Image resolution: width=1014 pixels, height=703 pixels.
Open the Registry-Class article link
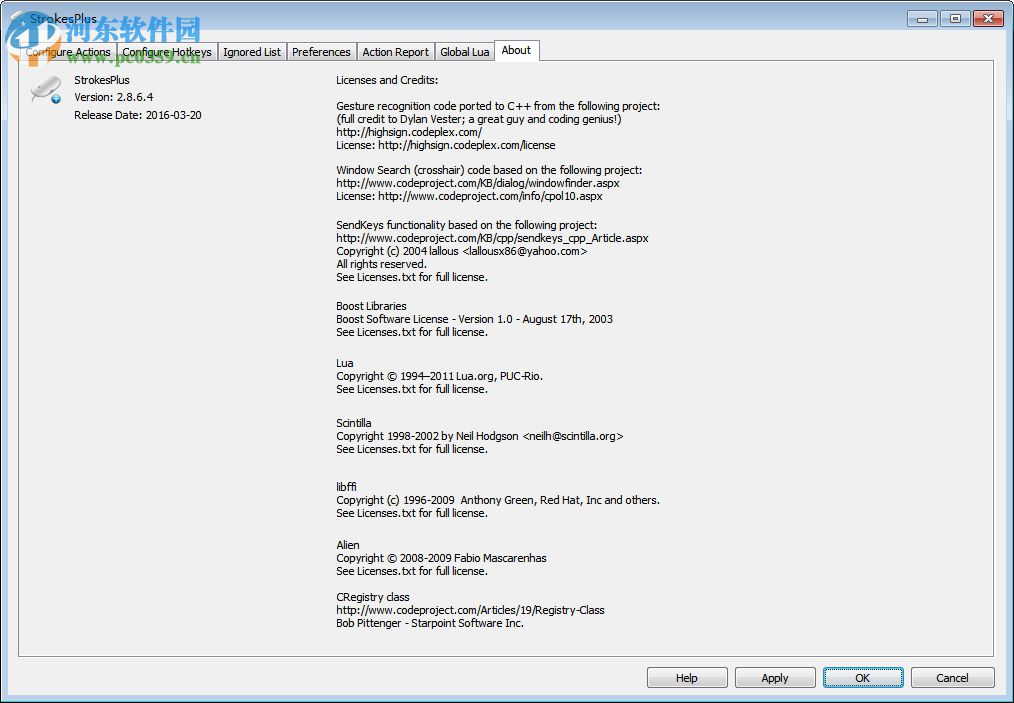pos(471,609)
